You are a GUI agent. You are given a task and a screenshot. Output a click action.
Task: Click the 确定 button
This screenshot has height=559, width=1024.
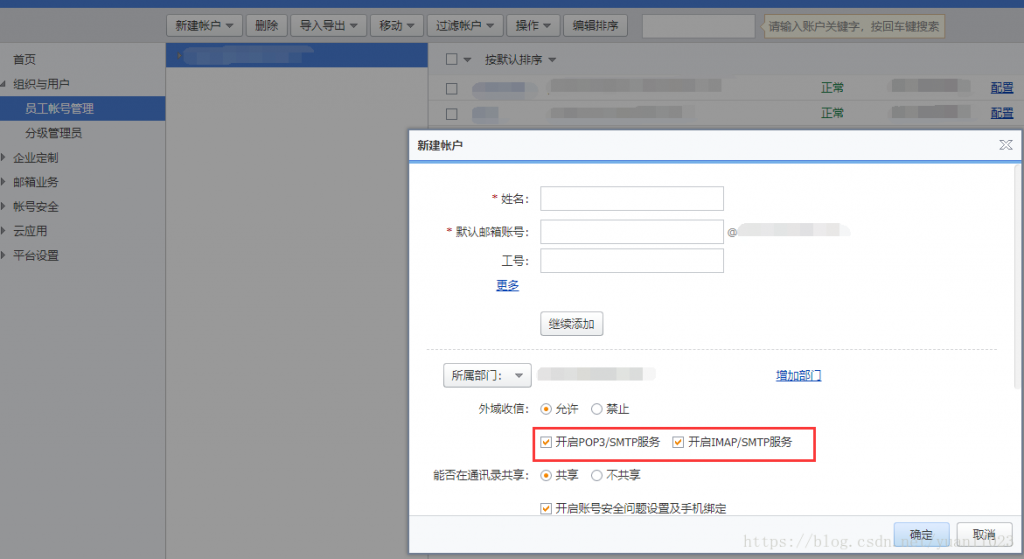point(921,535)
